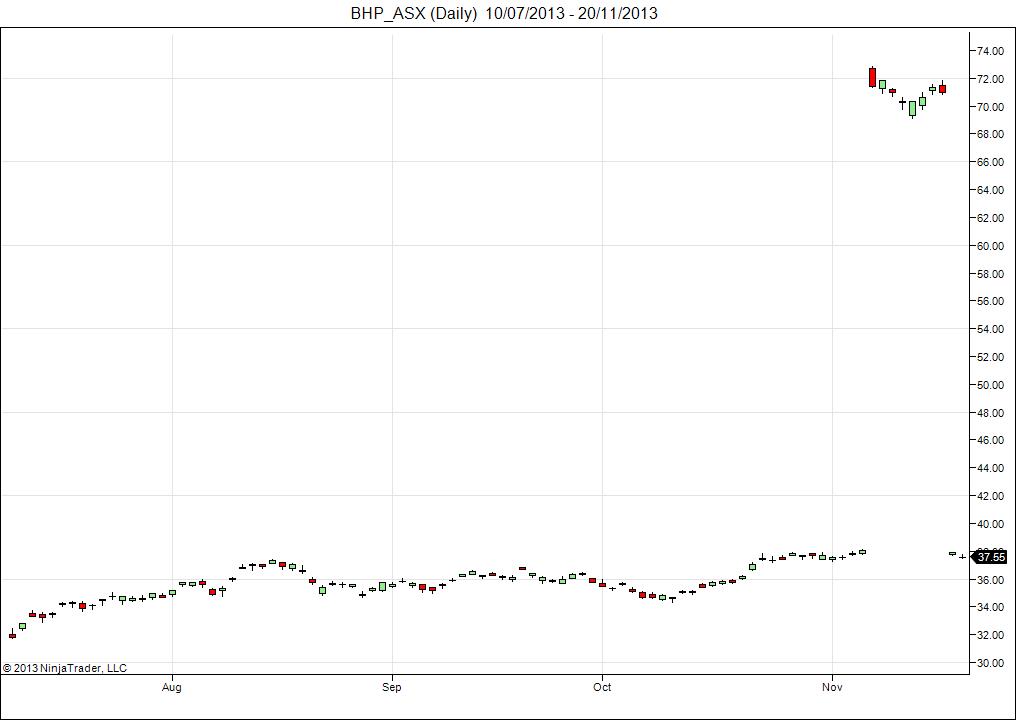Click the Aug date axis label
The width and height of the screenshot is (1016, 720).
pyautogui.click(x=171, y=687)
